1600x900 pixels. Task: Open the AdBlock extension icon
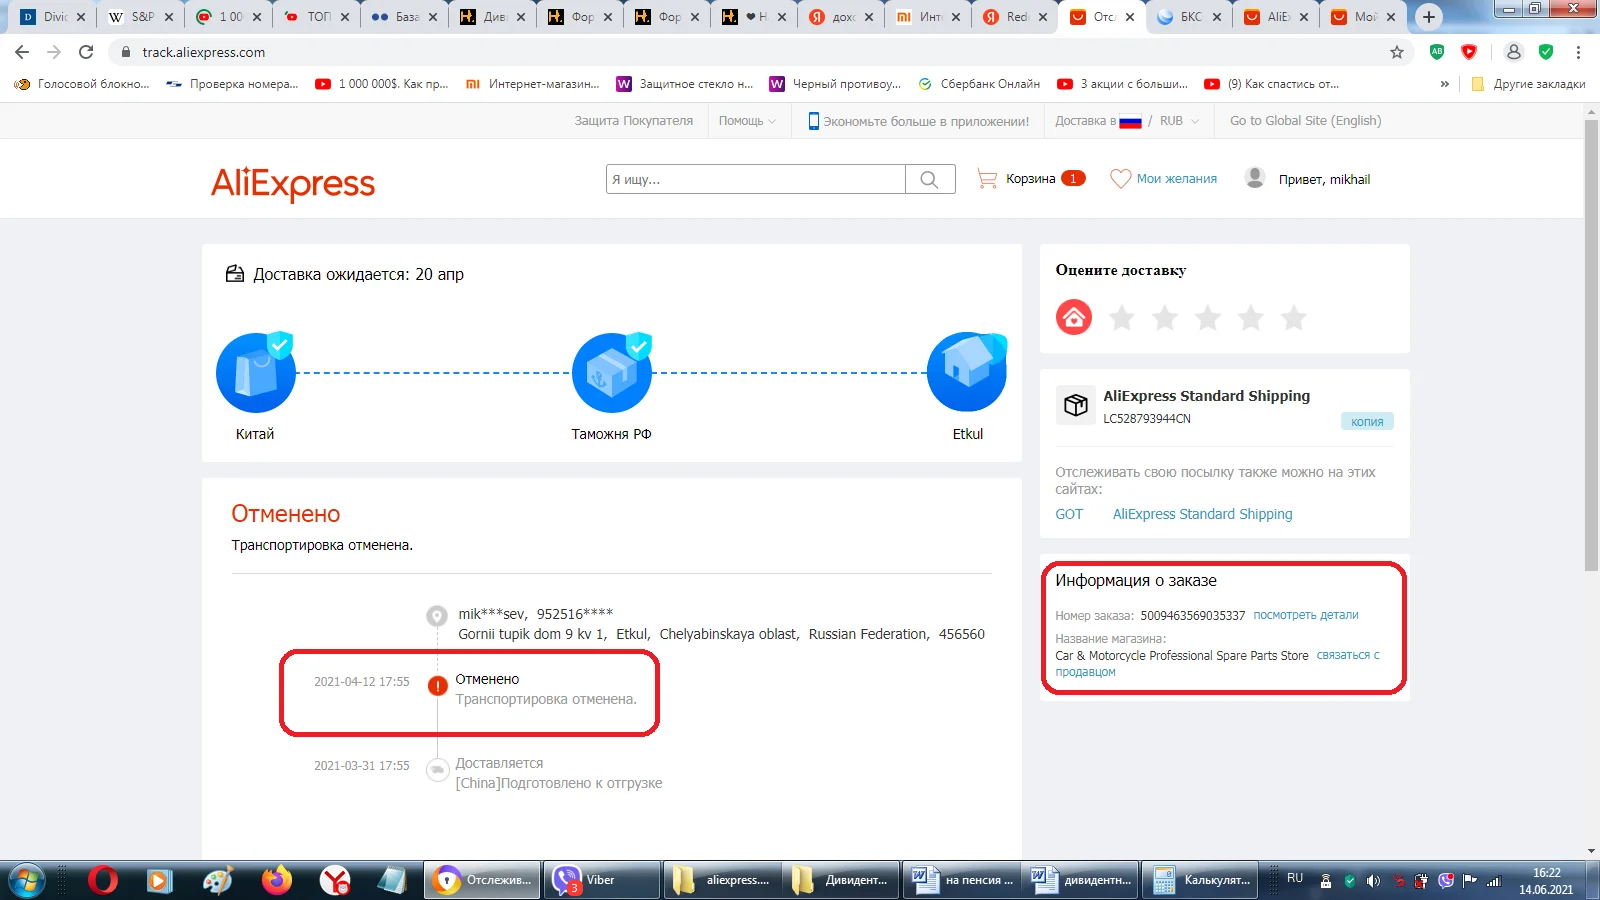(1437, 52)
